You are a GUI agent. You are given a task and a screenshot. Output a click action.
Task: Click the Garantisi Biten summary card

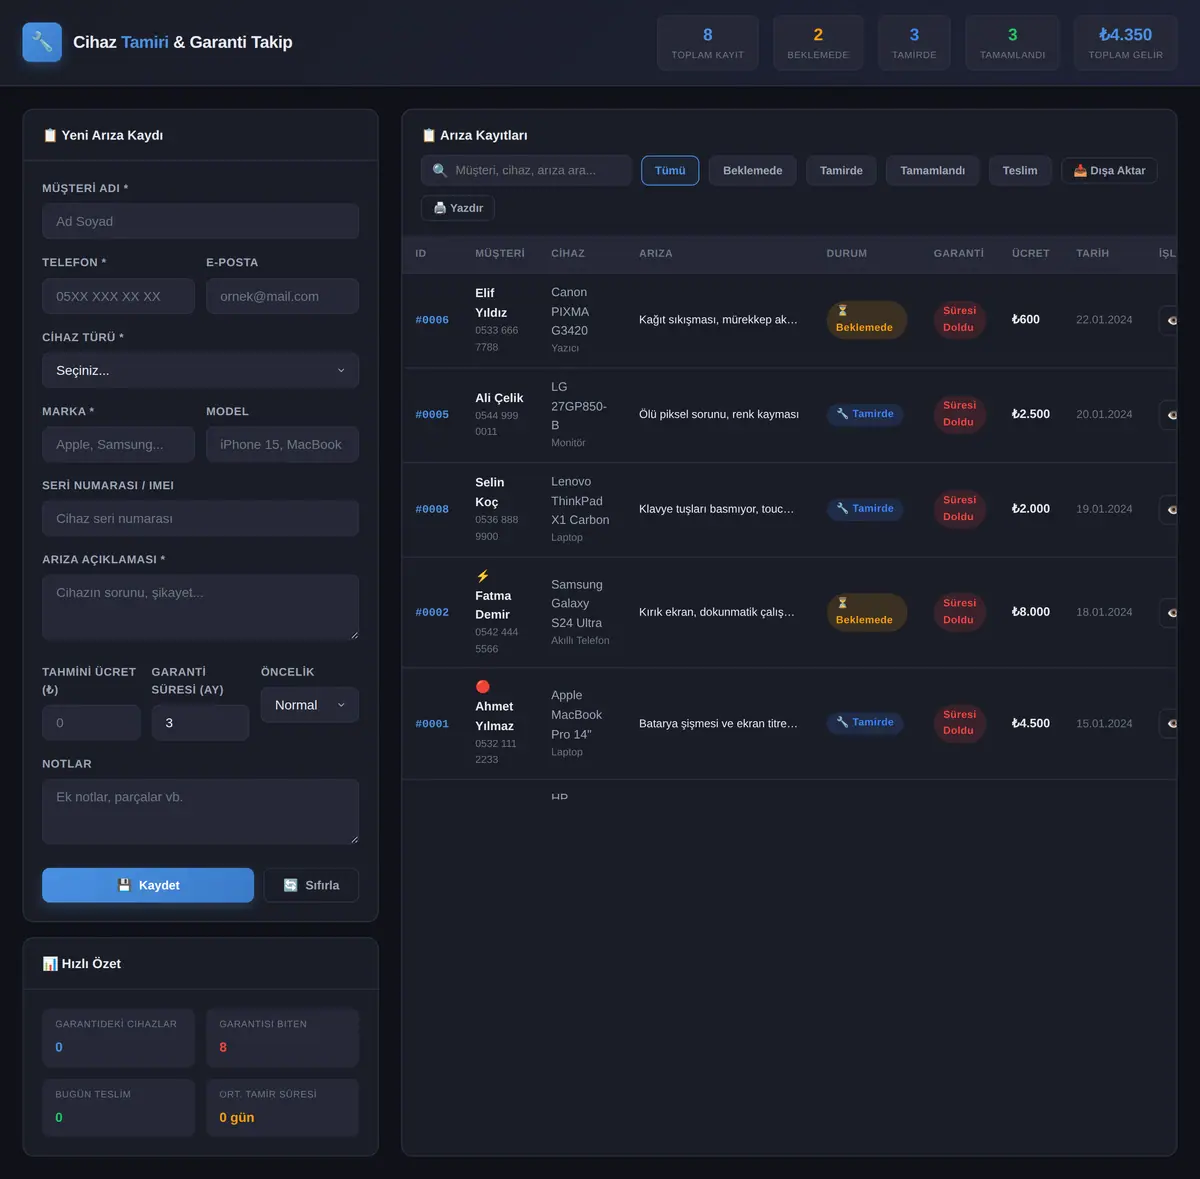pos(282,1037)
